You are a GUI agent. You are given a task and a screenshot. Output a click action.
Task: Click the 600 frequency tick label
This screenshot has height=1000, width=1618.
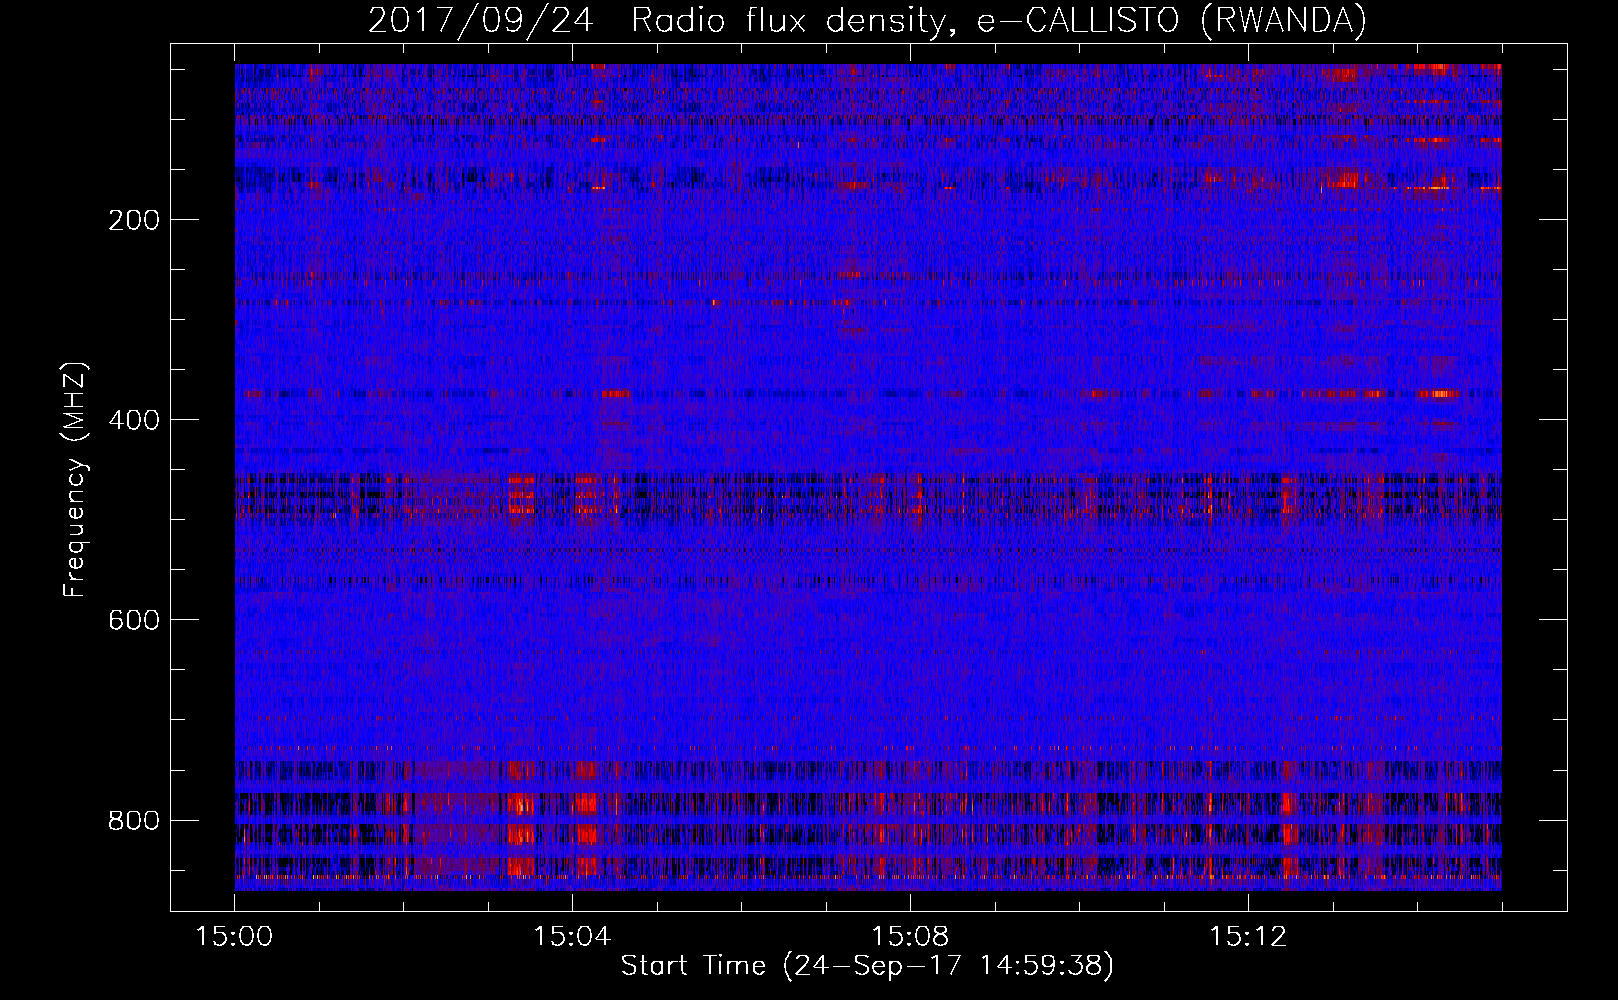133,620
